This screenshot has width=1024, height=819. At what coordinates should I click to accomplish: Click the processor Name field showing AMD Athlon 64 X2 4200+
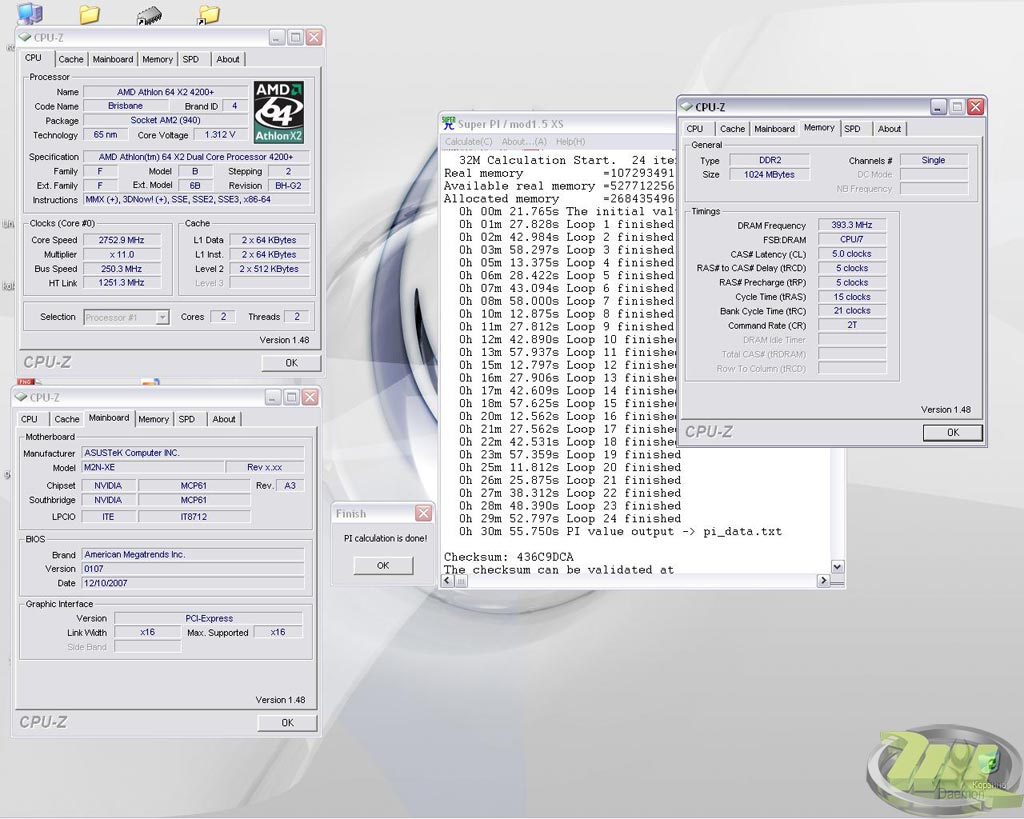click(166, 92)
